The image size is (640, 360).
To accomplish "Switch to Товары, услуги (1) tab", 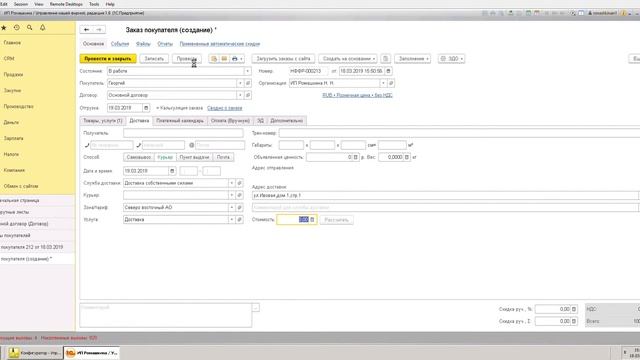I will coord(102,121).
